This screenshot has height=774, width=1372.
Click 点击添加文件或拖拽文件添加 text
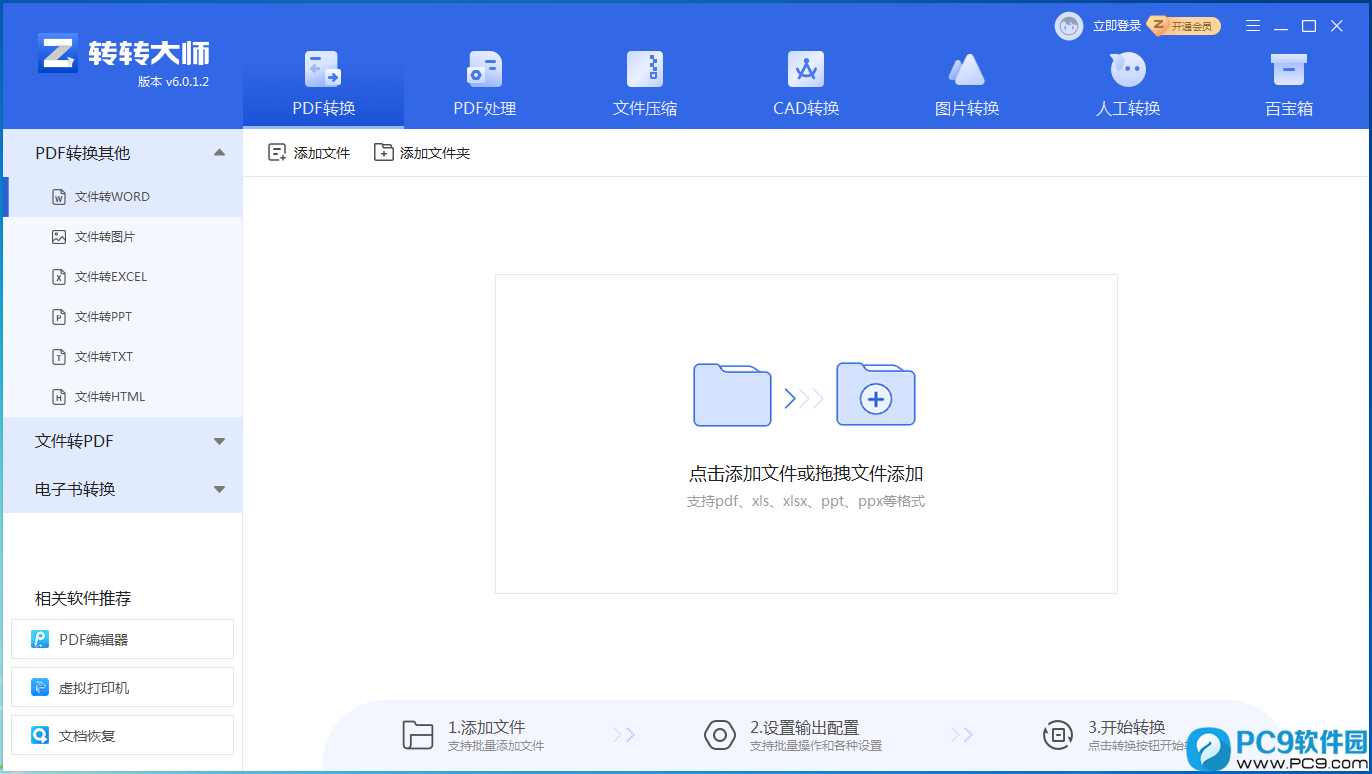[806, 474]
